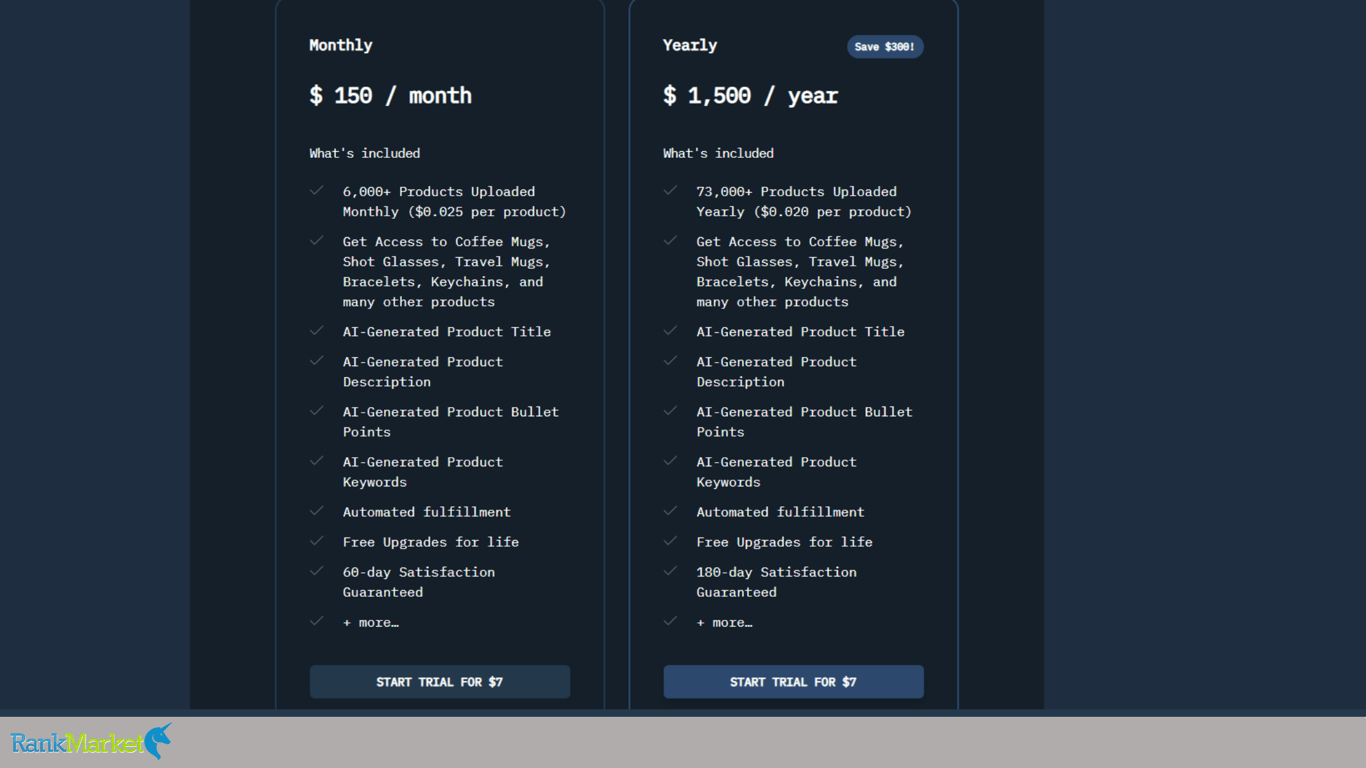
Task: Click the Yearly checkmark for AI-Generated Product Keywords
Action: [671, 460]
